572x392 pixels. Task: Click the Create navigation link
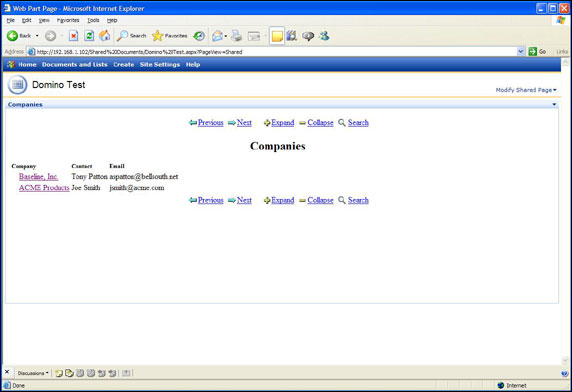124,65
